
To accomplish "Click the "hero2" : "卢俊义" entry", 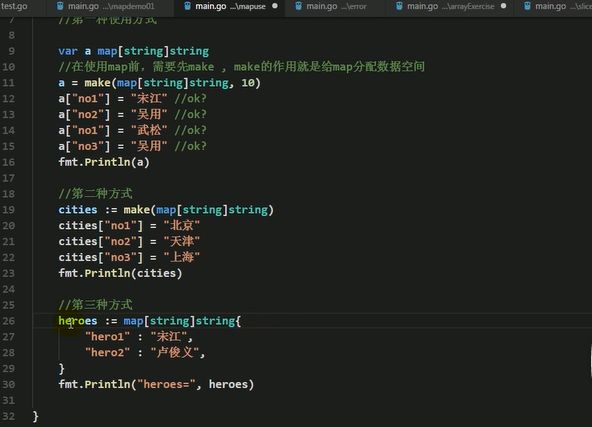I will [x=145, y=352].
